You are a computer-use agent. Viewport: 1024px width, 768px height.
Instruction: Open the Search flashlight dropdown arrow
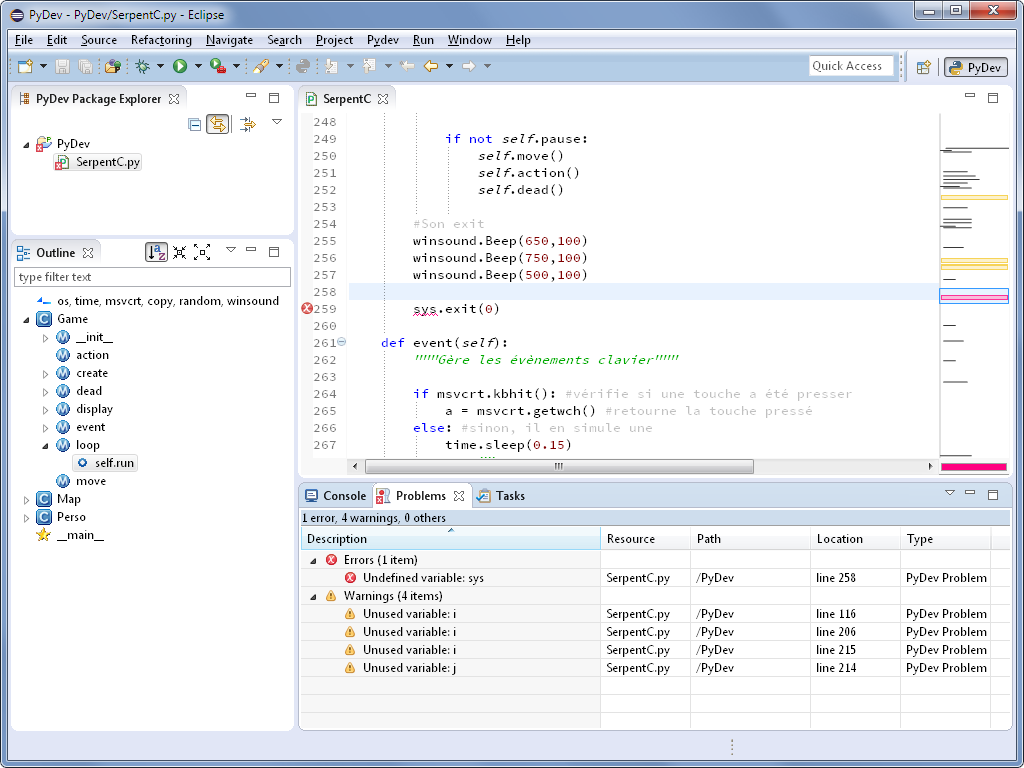pos(279,66)
